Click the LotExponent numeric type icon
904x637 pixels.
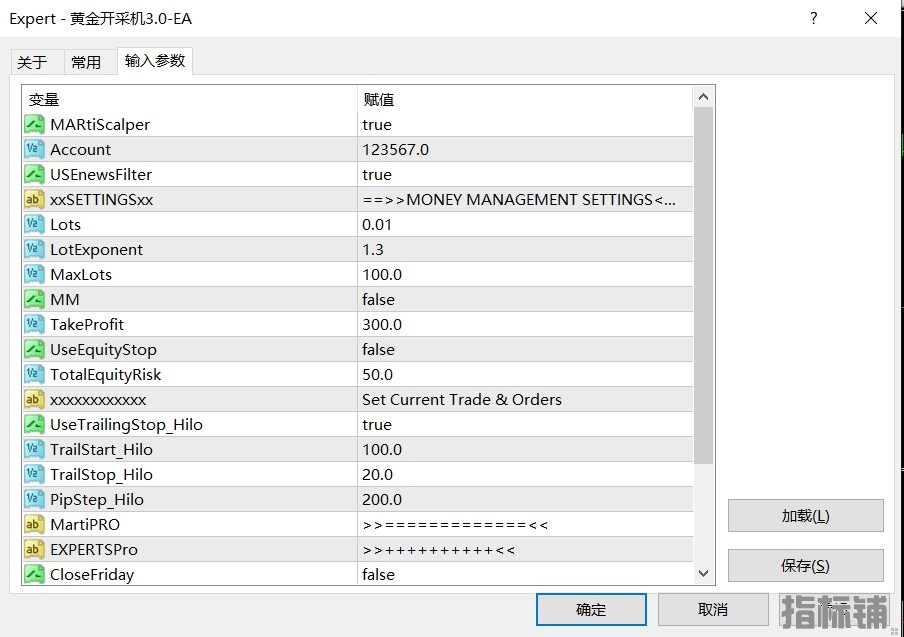[34, 250]
